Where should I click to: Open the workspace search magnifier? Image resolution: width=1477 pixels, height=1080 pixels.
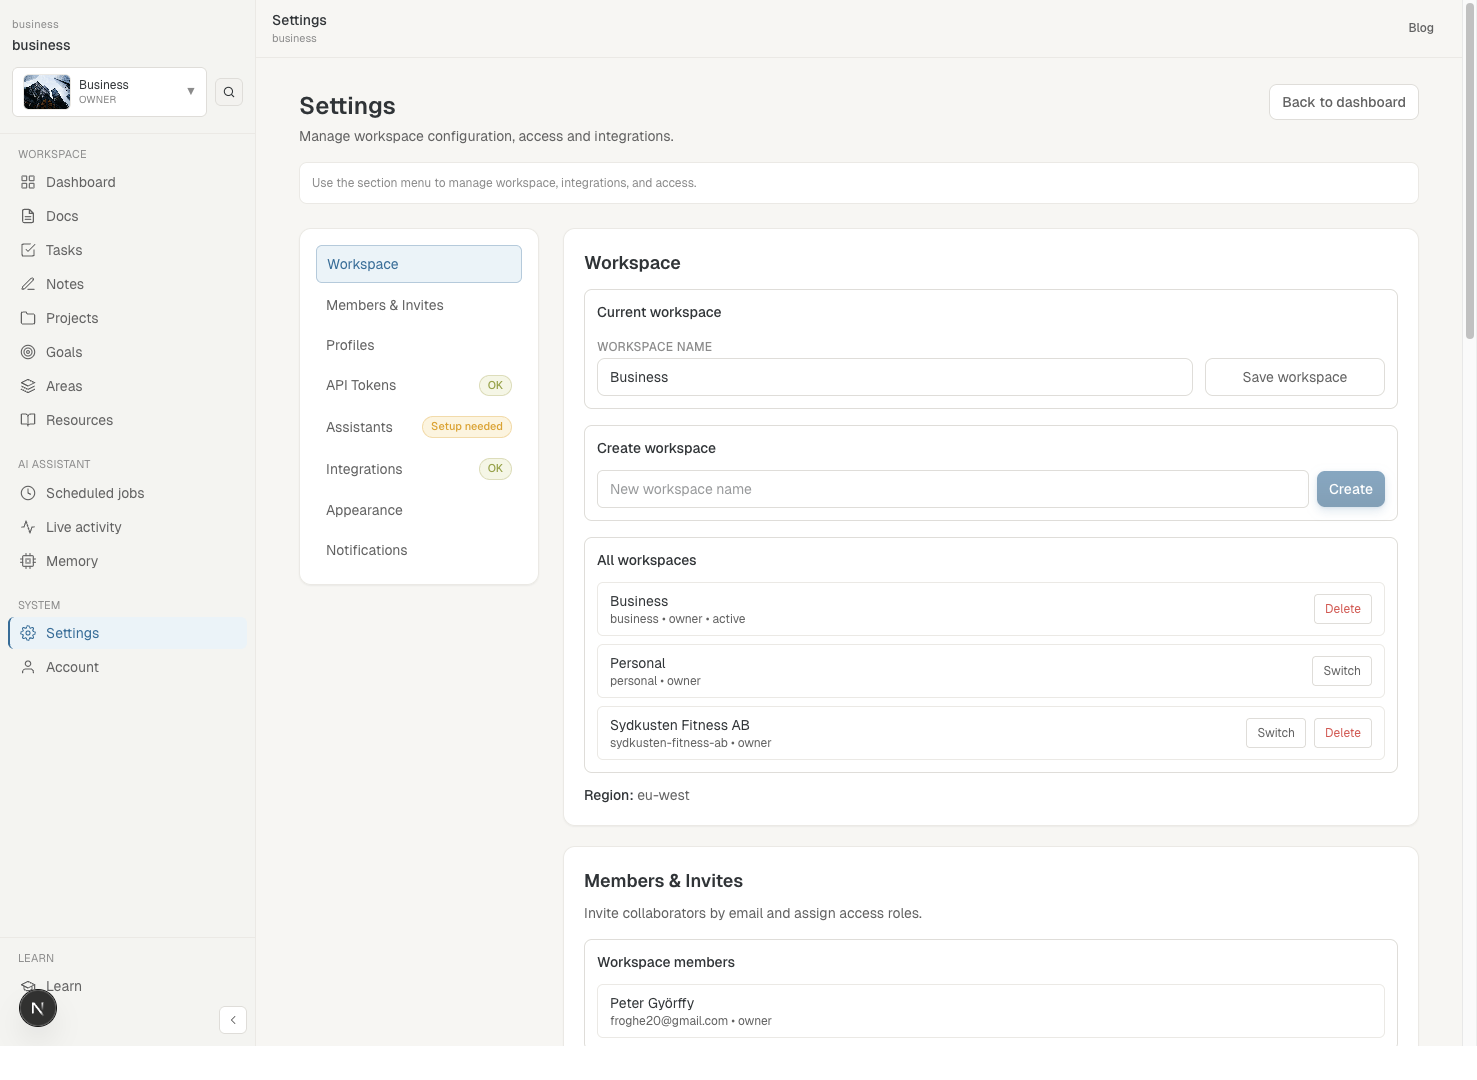pos(229,91)
